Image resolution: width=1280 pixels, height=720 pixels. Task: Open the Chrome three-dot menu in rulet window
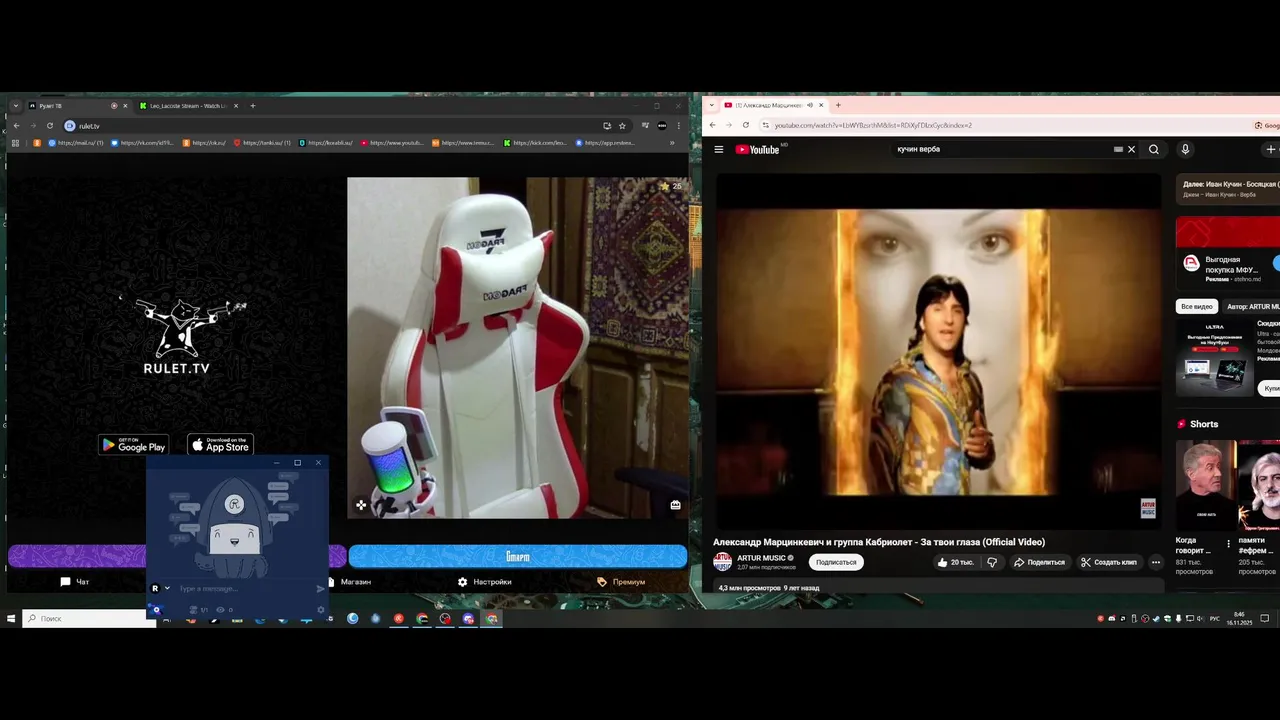[x=679, y=126]
